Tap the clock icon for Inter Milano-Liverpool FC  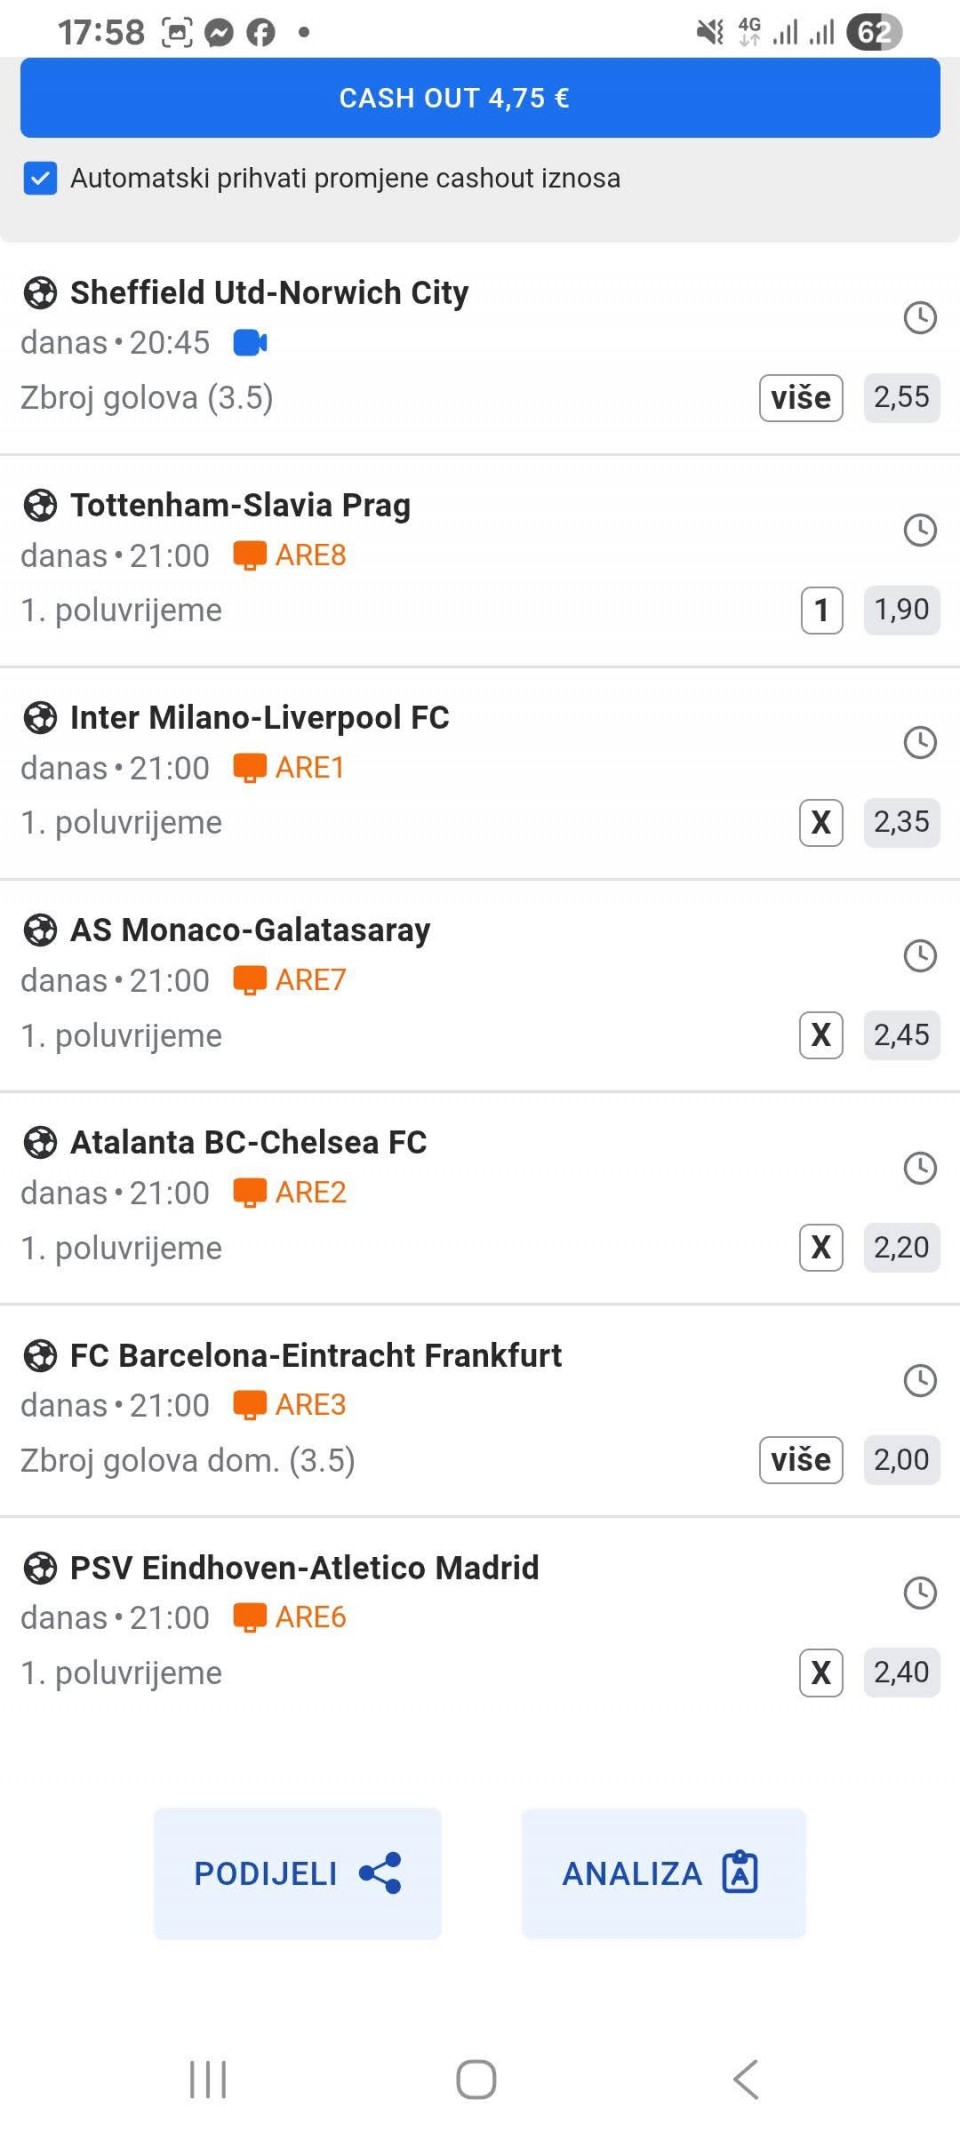(x=919, y=743)
